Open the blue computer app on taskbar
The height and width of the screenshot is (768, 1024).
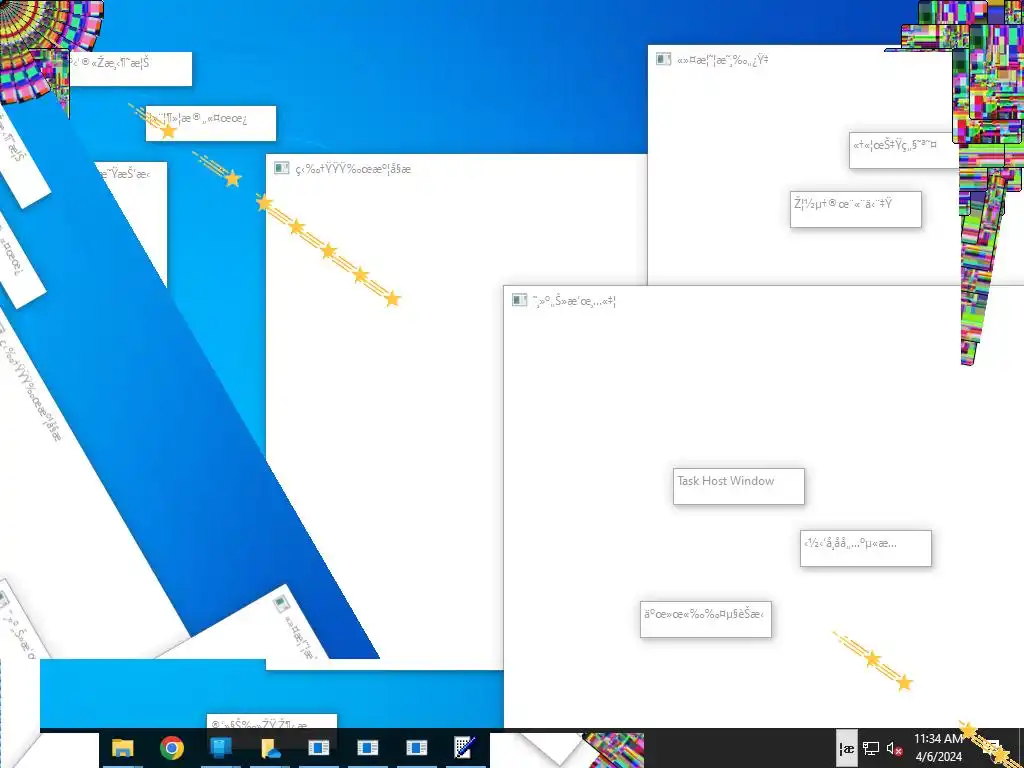click(x=220, y=748)
